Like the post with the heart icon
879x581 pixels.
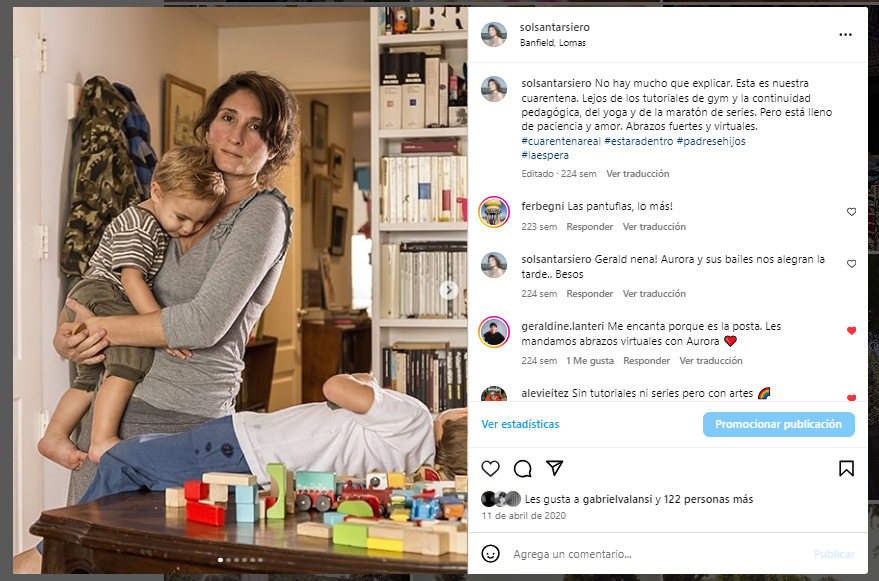click(x=491, y=468)
